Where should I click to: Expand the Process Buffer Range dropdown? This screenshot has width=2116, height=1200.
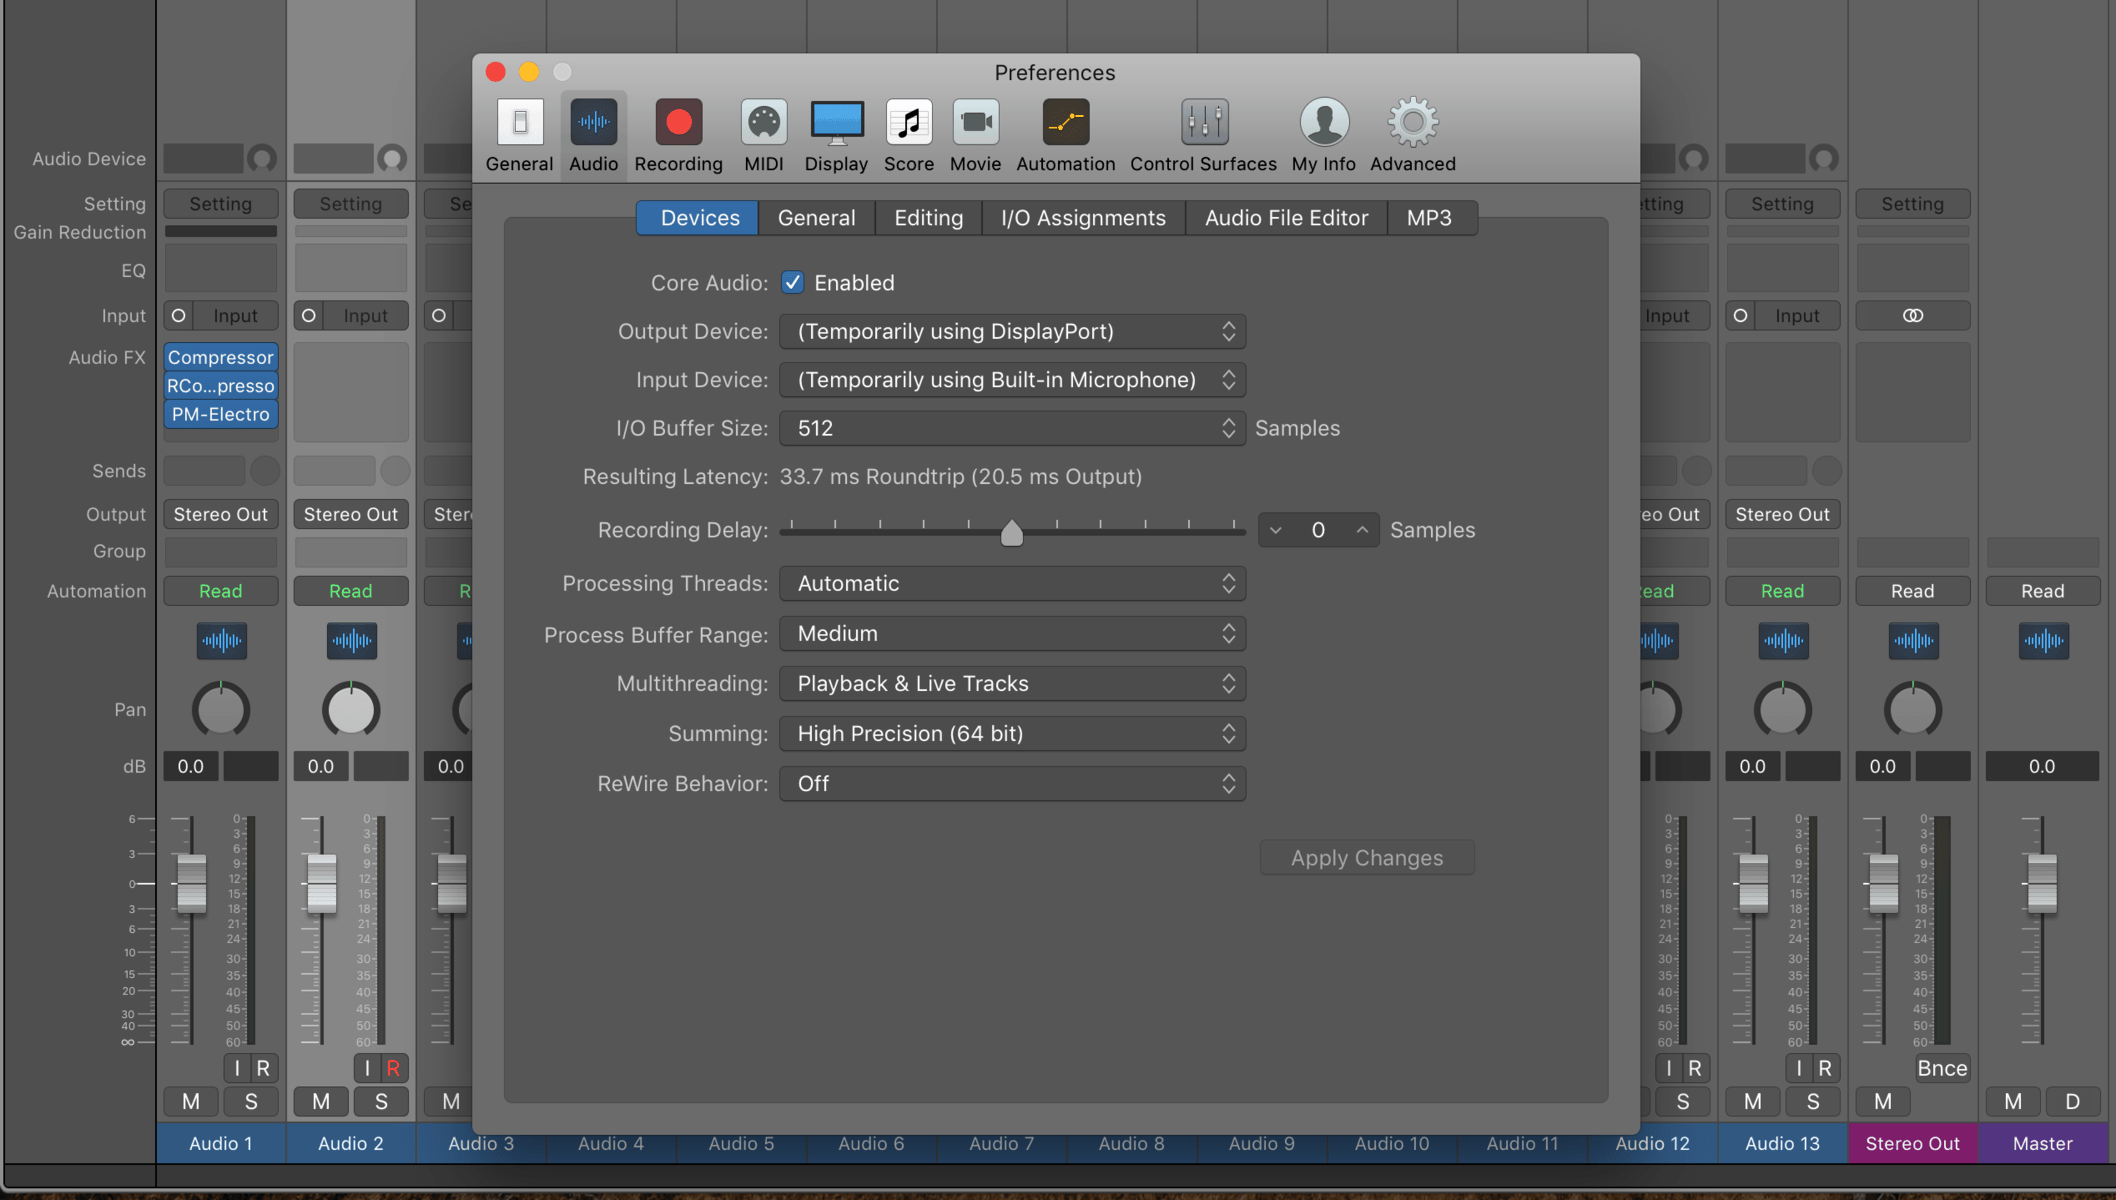[1013, 633]
